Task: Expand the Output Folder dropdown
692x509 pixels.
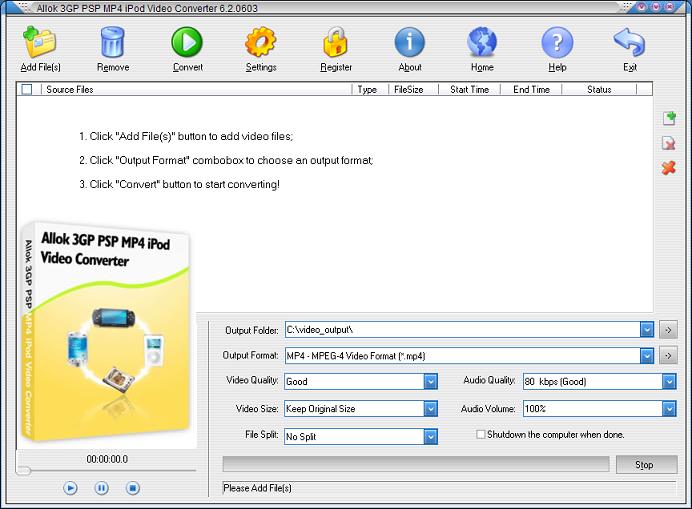Action: click(x=647, y=330)
